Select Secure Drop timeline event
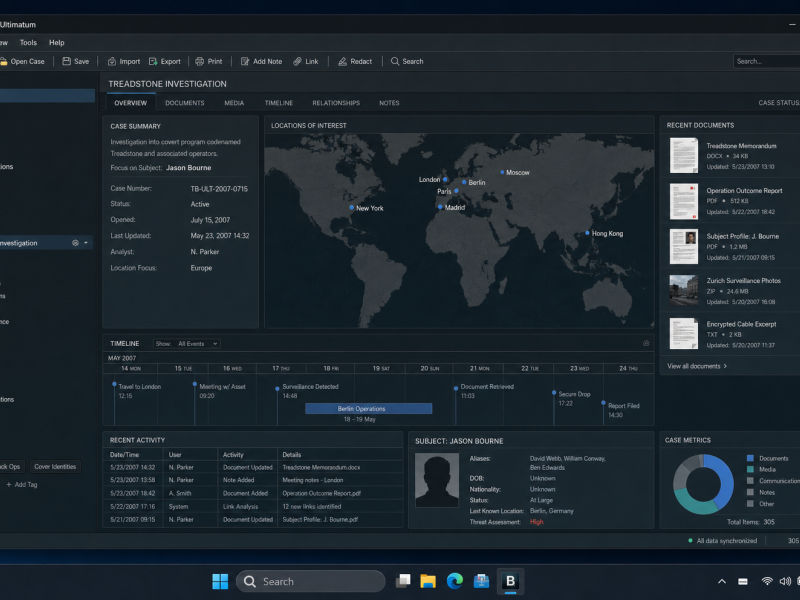This screenshot has width=800, height=600. point(574,398)
